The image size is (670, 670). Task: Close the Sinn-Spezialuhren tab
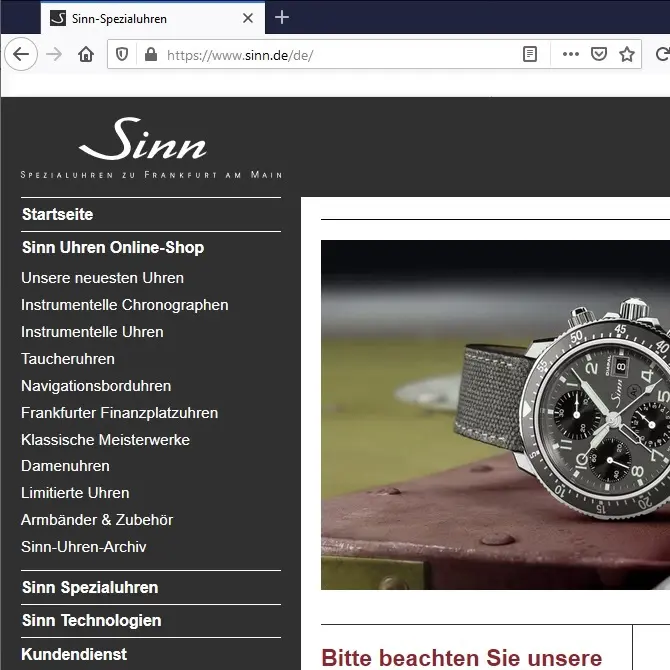tap(249, 18)
